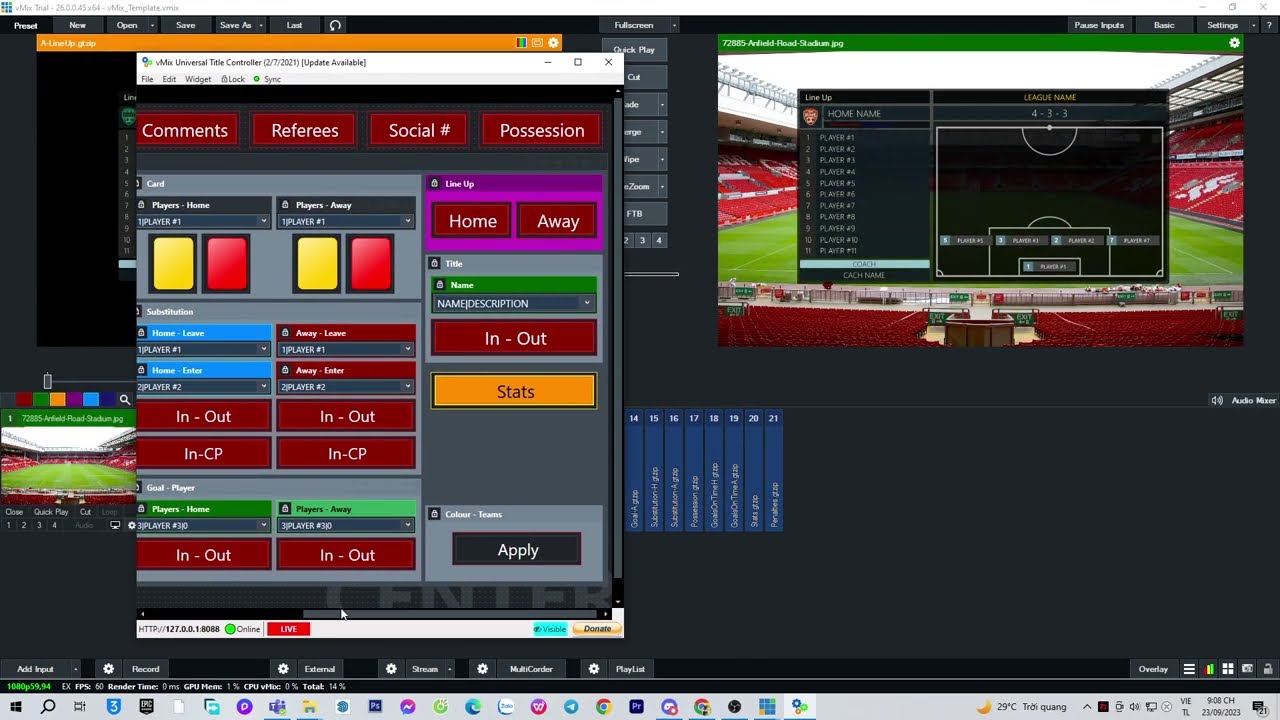Click the Audio Mixer speaker icon
1280x720 pixels.
pos(1217,400)
